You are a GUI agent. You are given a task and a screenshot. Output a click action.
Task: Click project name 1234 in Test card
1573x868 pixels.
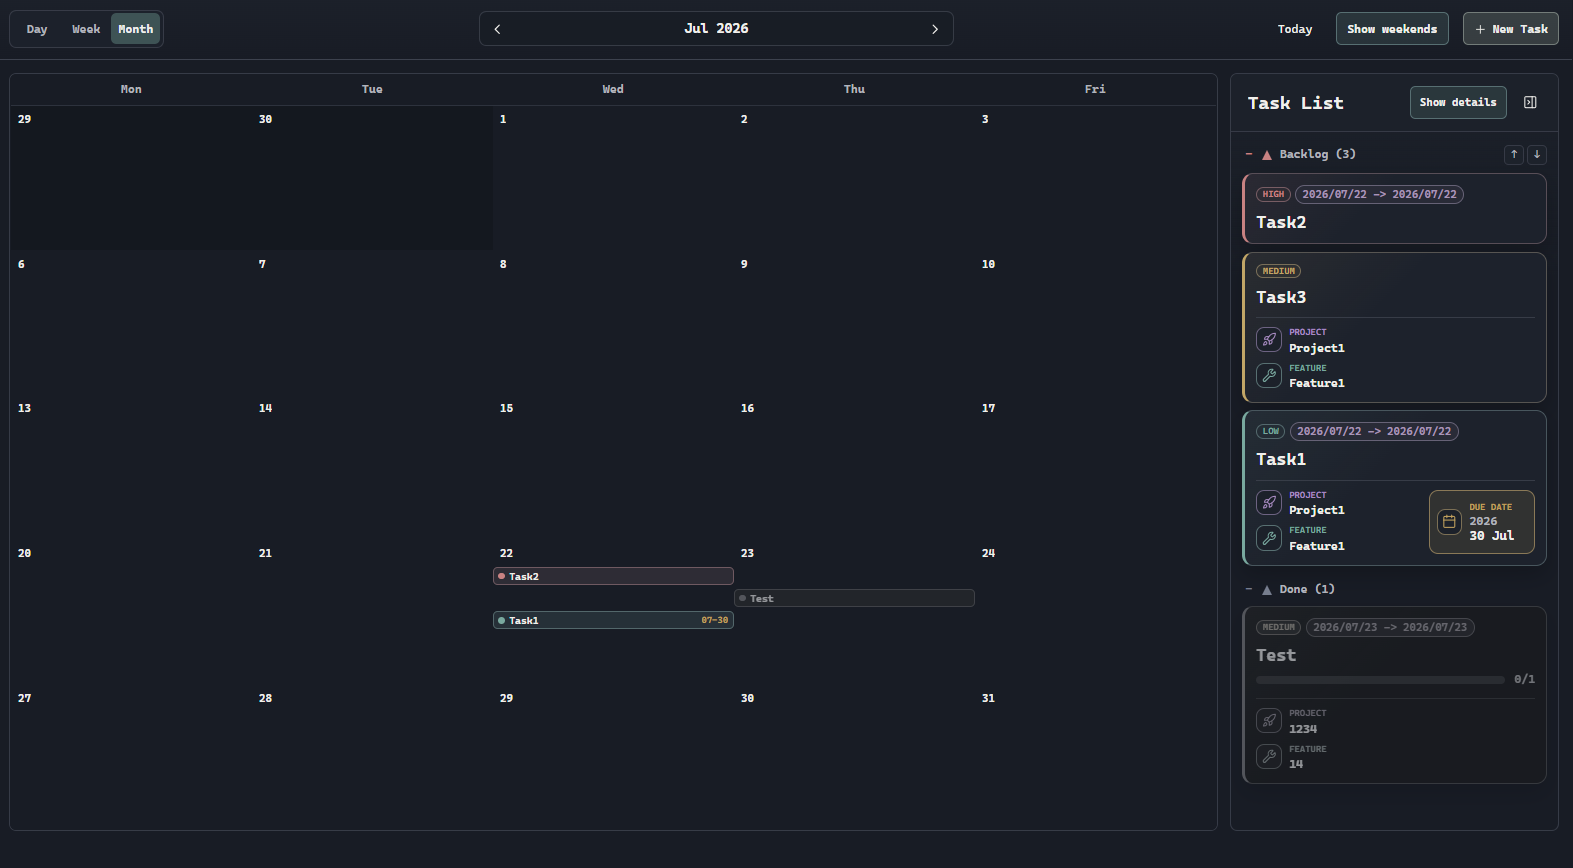pyautogui.click(x=1303, y=729)
